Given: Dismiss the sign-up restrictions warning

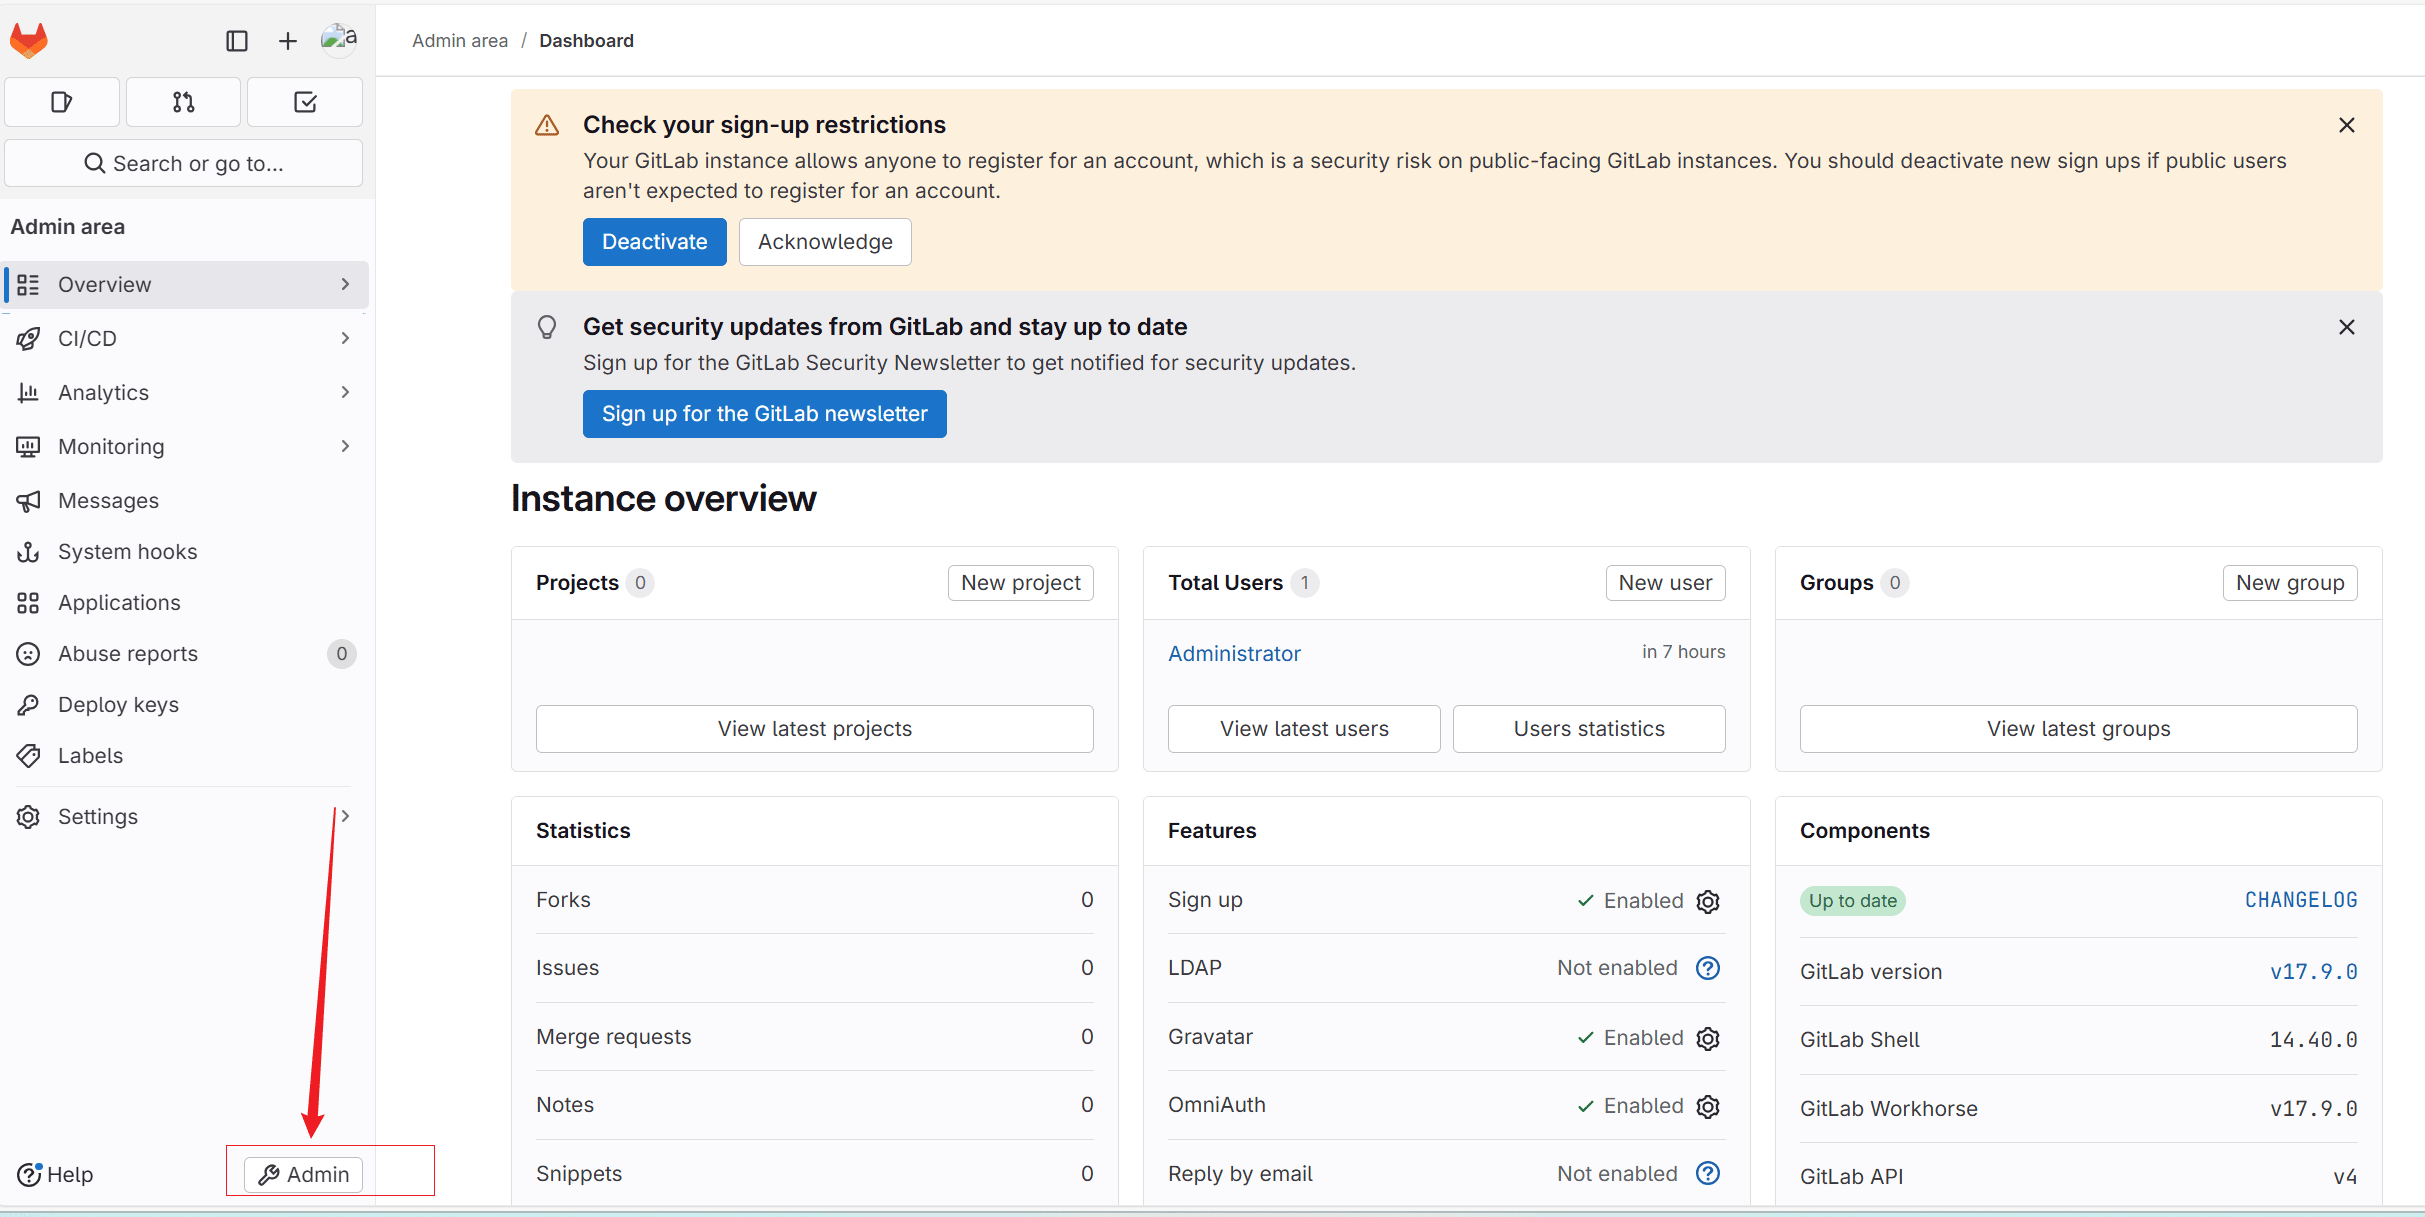Looking at the screenshot, I should [2347, 125].
